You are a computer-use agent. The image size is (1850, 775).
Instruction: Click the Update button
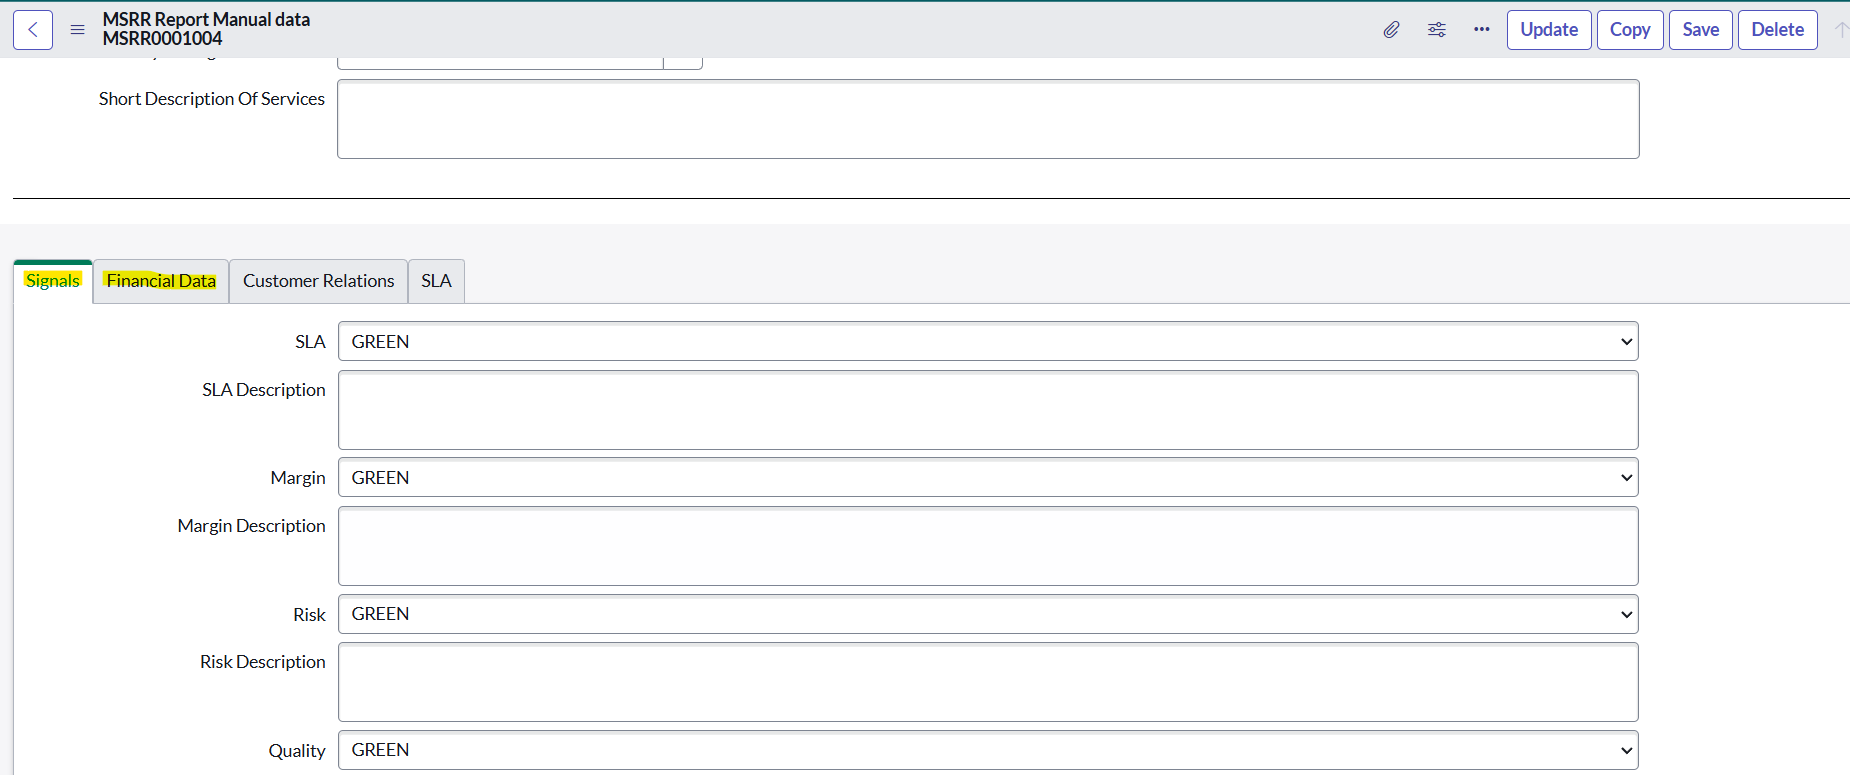(1549, 29)
